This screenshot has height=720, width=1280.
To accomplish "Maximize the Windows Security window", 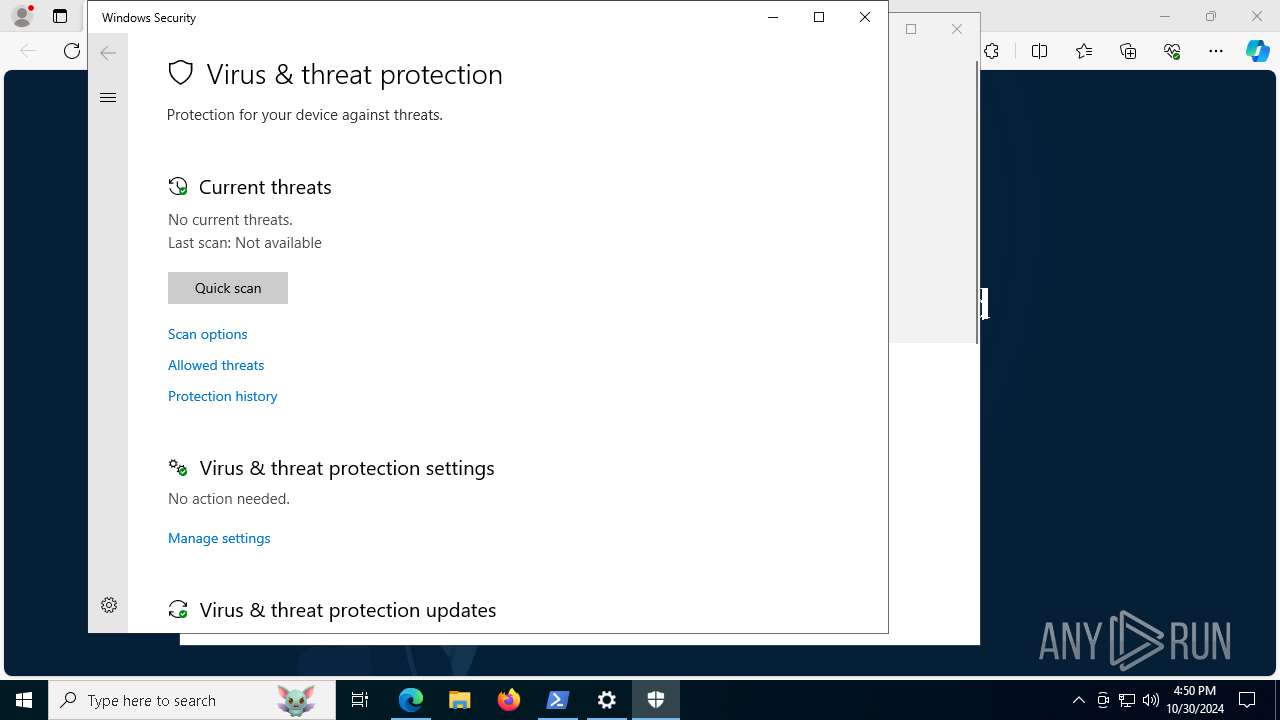I will 819,17.
